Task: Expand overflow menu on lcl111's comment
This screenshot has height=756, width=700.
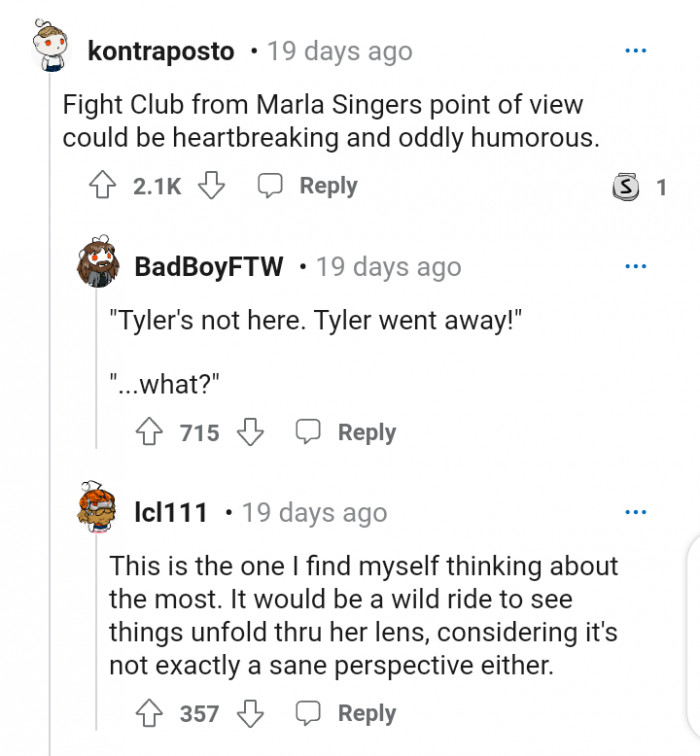Action: [635, 512]
